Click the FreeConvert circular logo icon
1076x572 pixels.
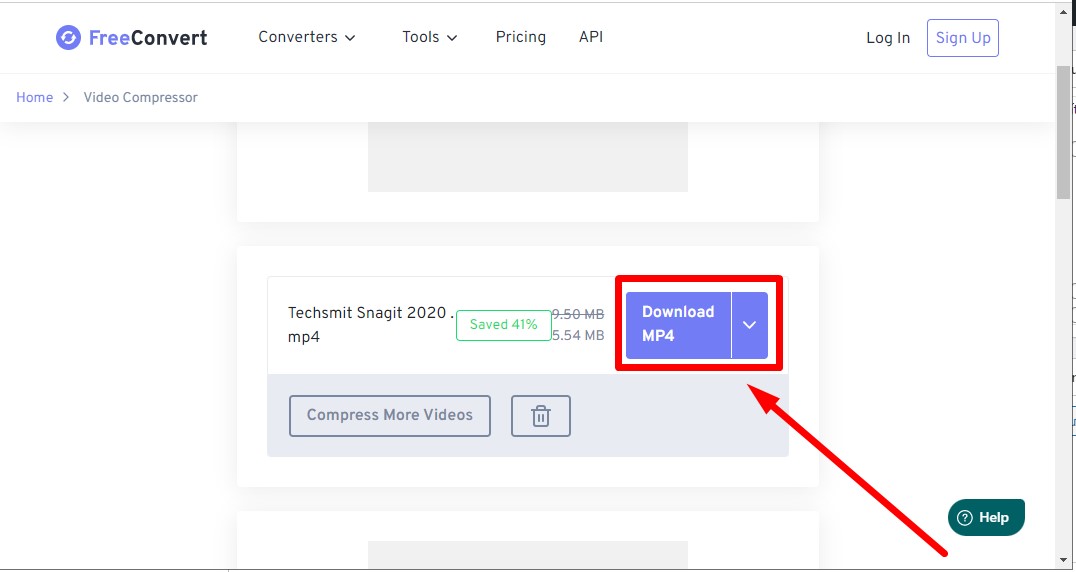(x=68, y=38)
